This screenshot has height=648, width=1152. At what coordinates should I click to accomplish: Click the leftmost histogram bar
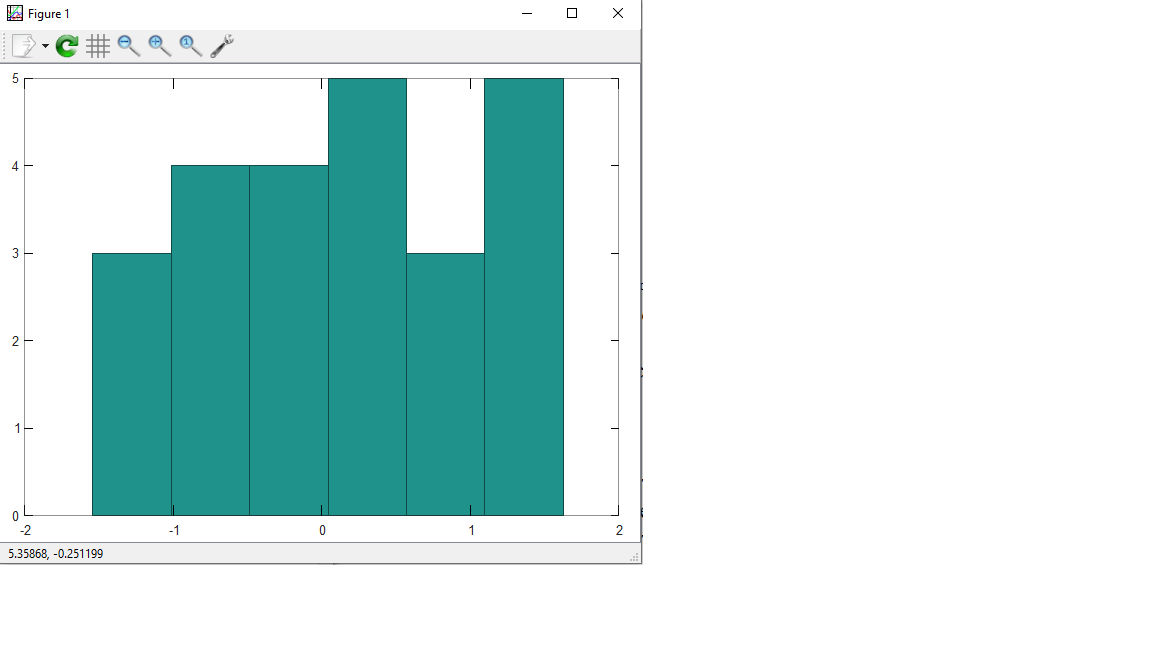click(131, 384)
